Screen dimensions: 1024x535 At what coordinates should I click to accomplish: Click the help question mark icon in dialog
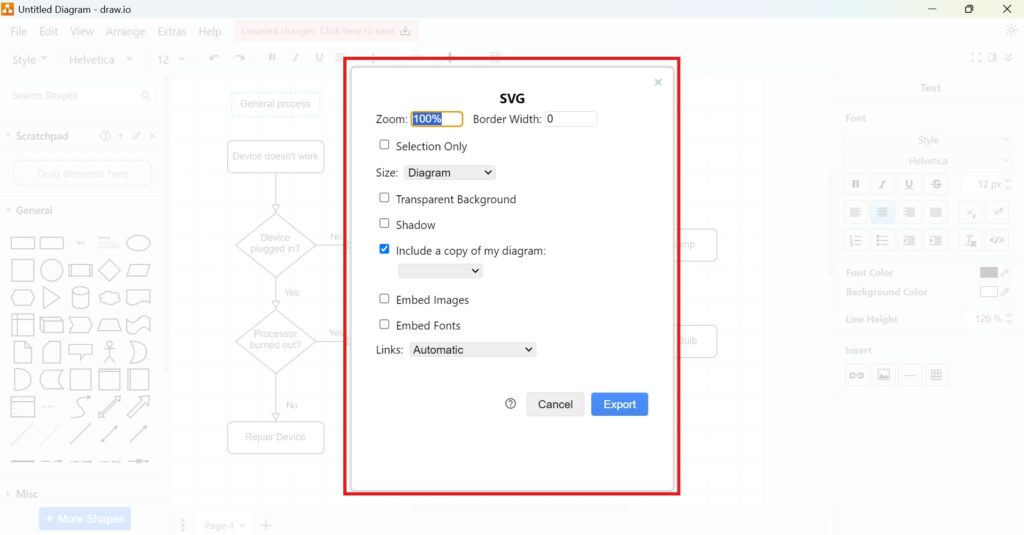tap(511, 404)
